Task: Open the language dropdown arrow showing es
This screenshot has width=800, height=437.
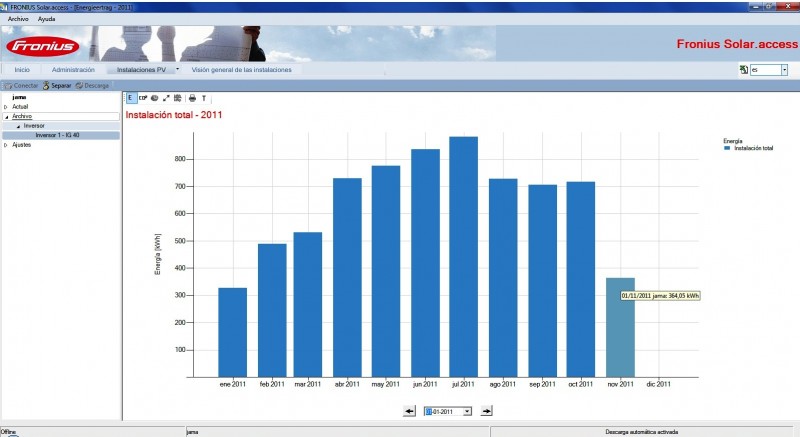Action: click(784, 70)
